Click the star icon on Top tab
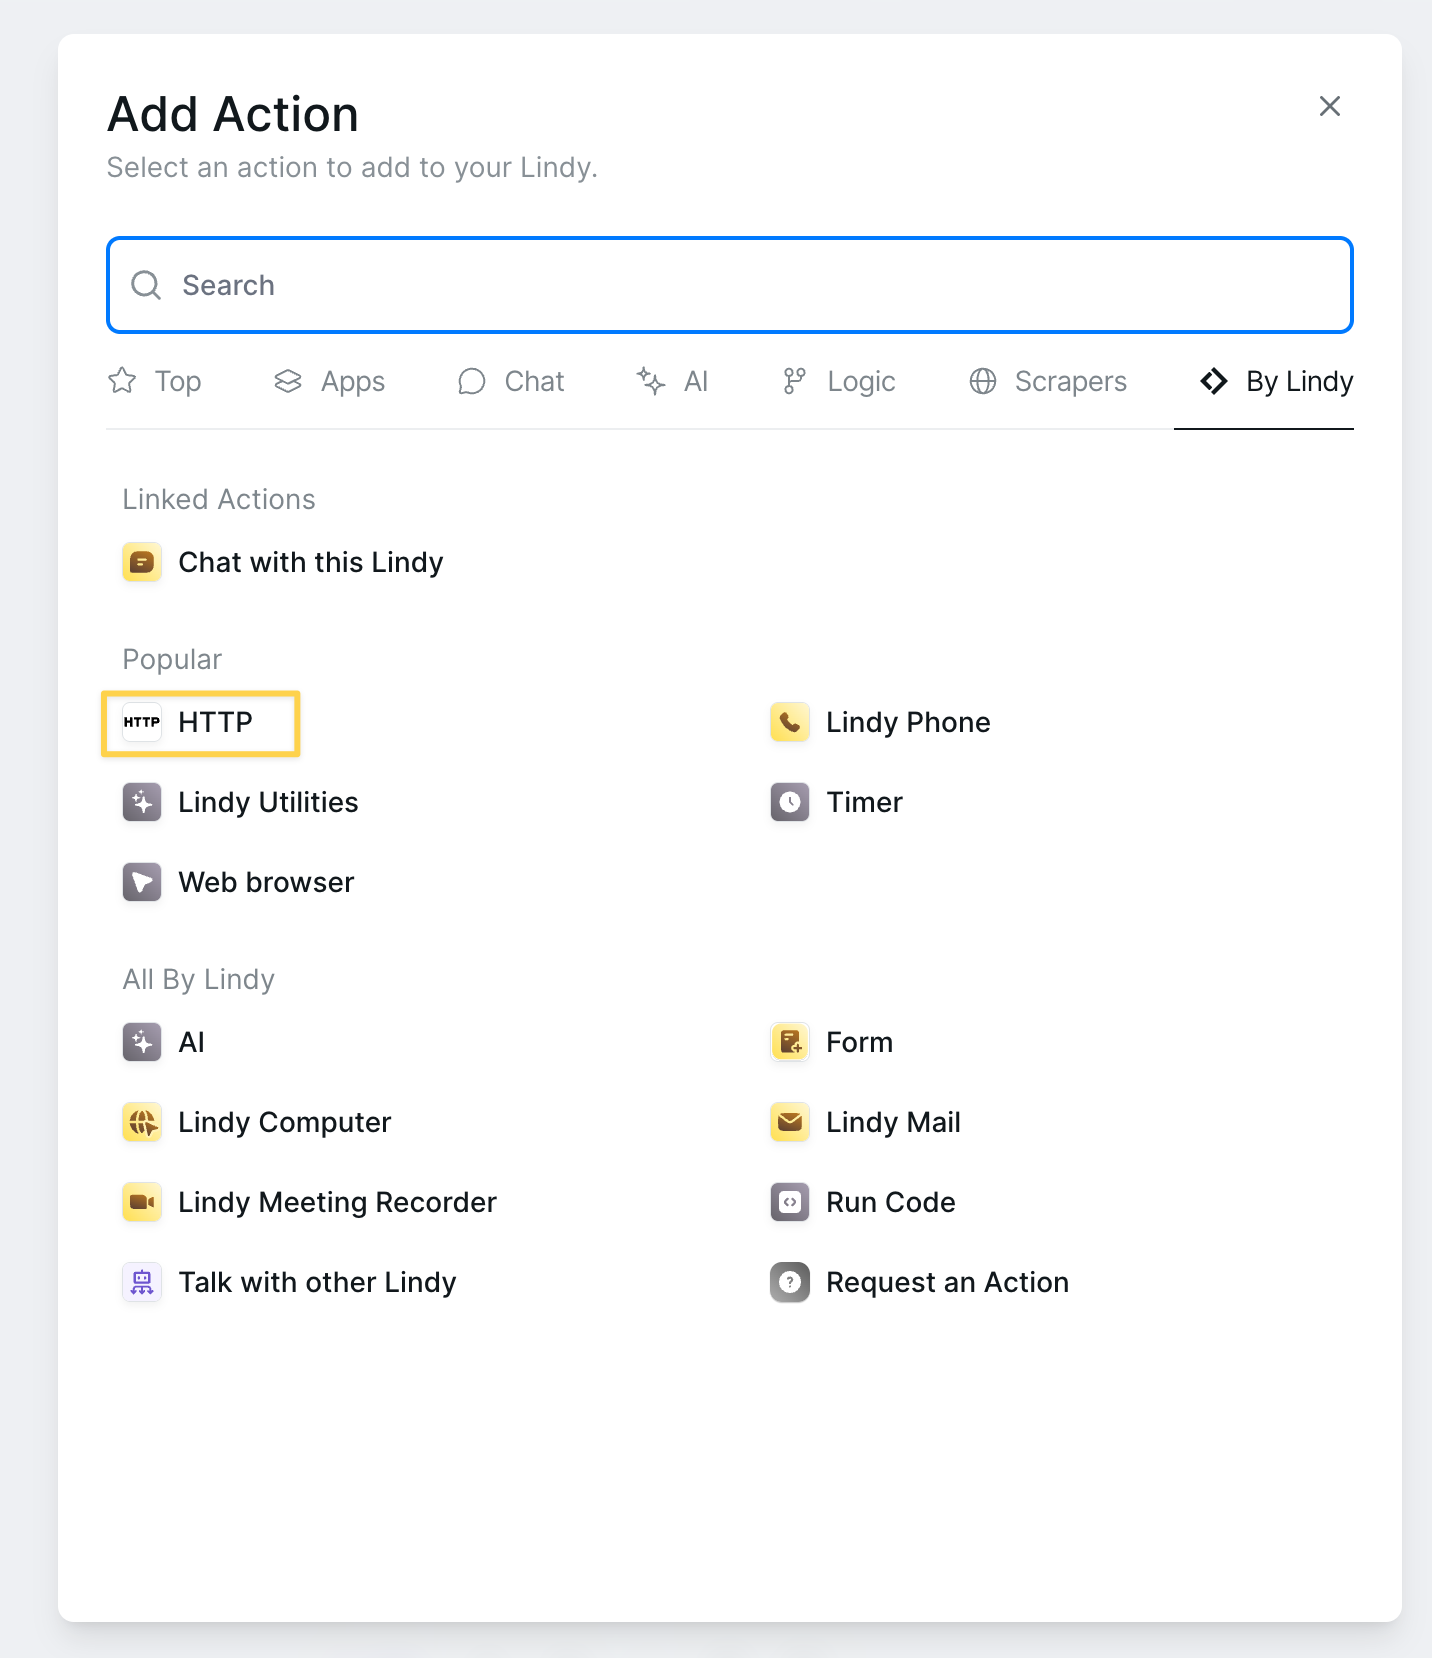Viewport: 1432px width, 1658px height. (x=122, y=381)
